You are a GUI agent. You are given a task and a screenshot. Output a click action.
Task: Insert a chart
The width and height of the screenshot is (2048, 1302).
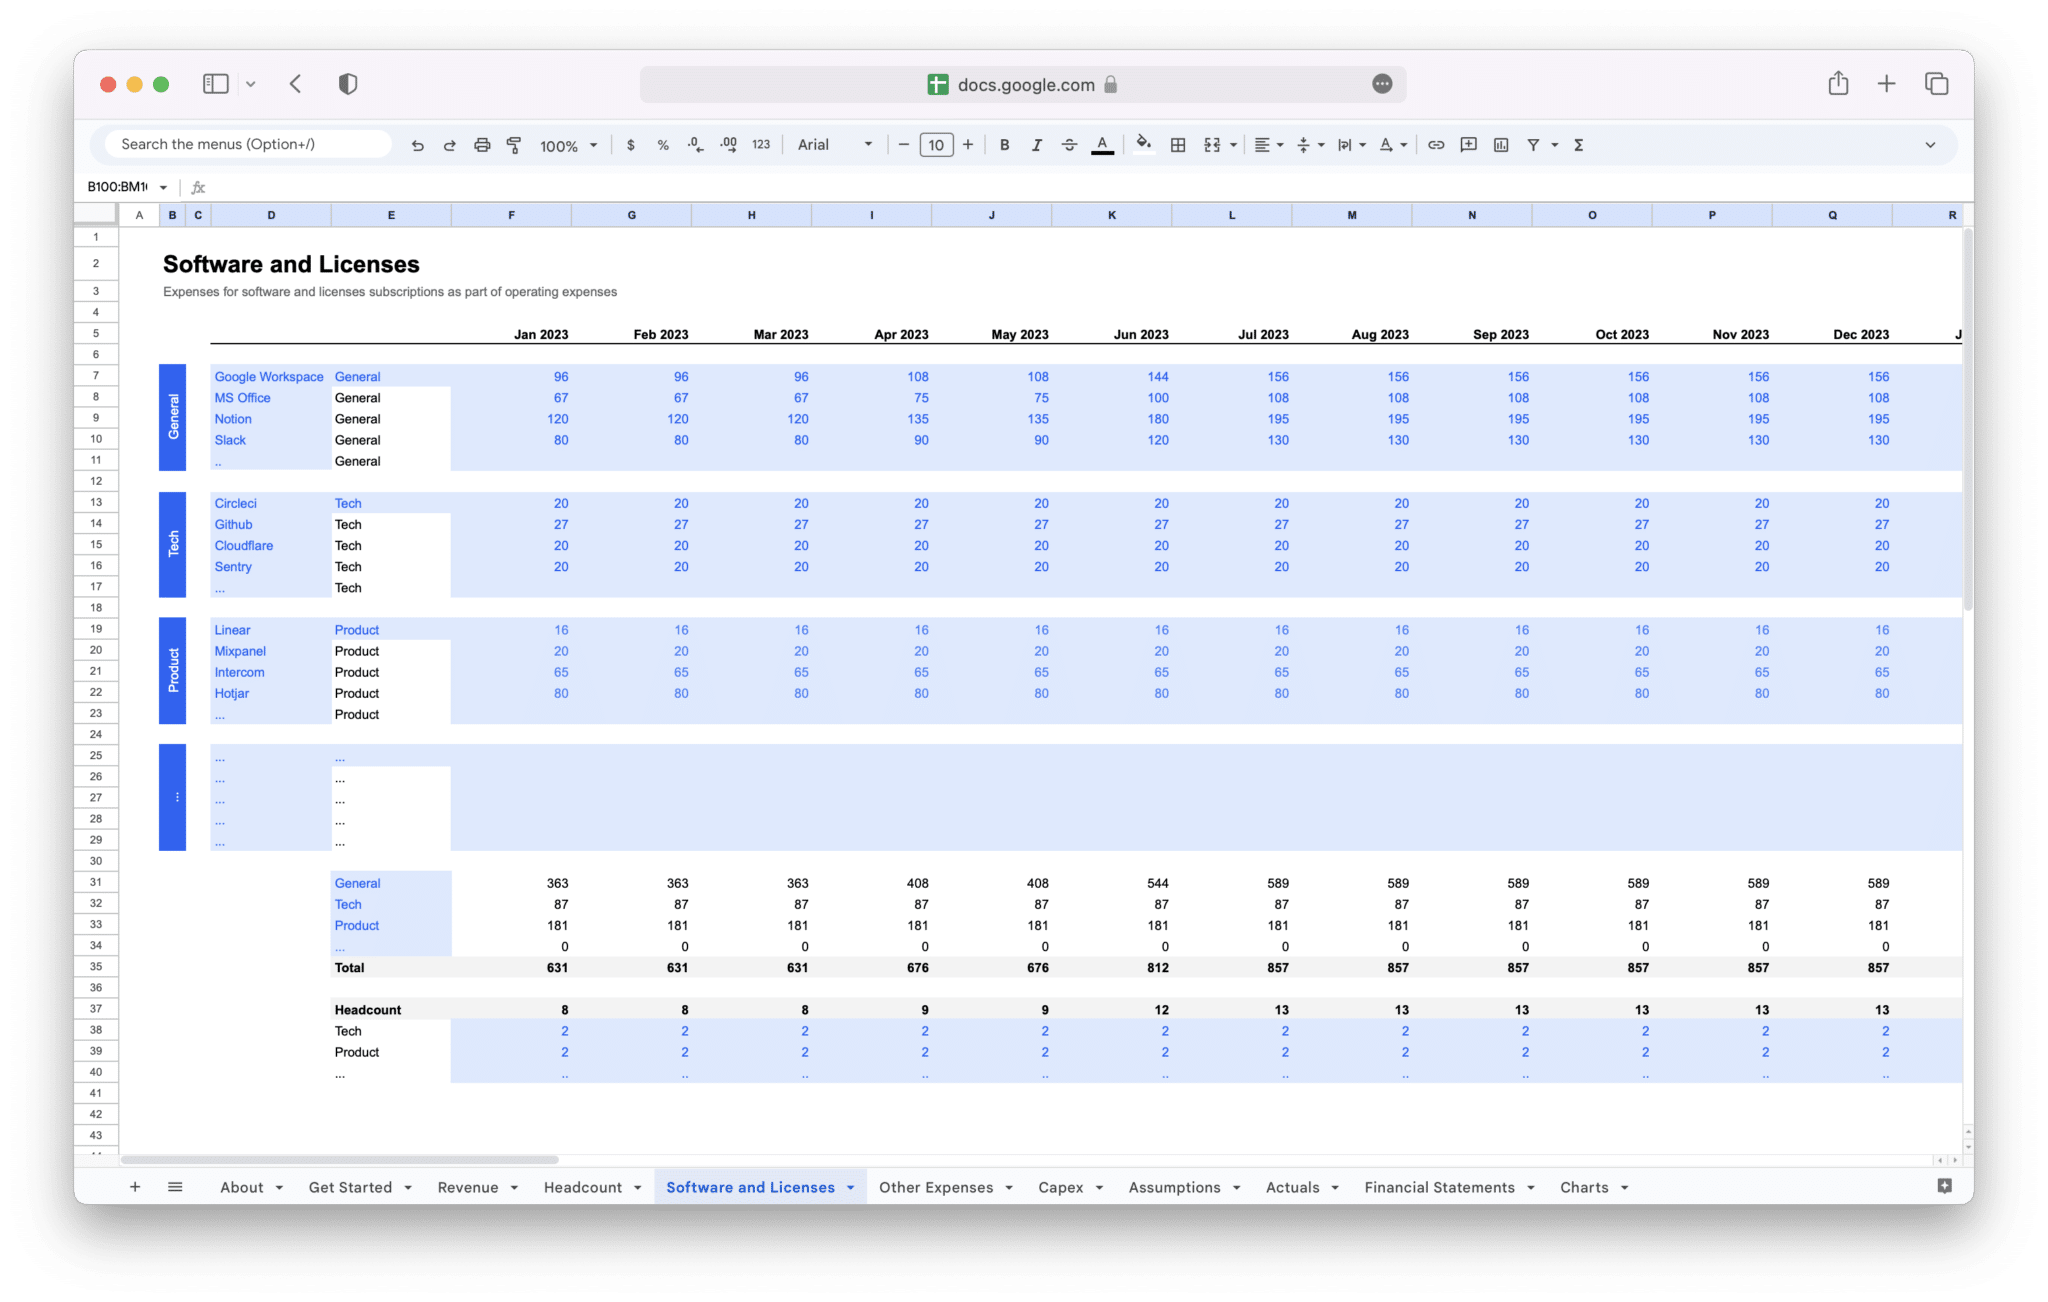(x=1501, y=145)
